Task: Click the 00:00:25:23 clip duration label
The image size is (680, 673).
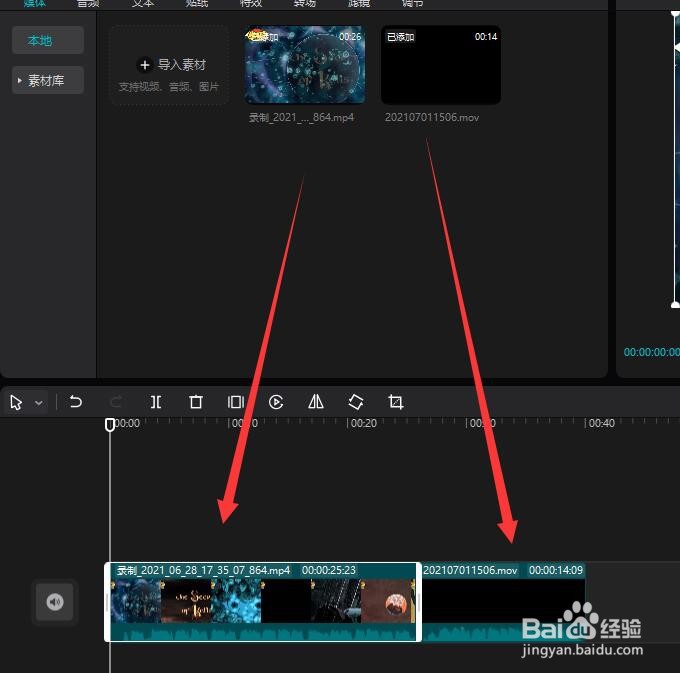Action: [329, 570]
